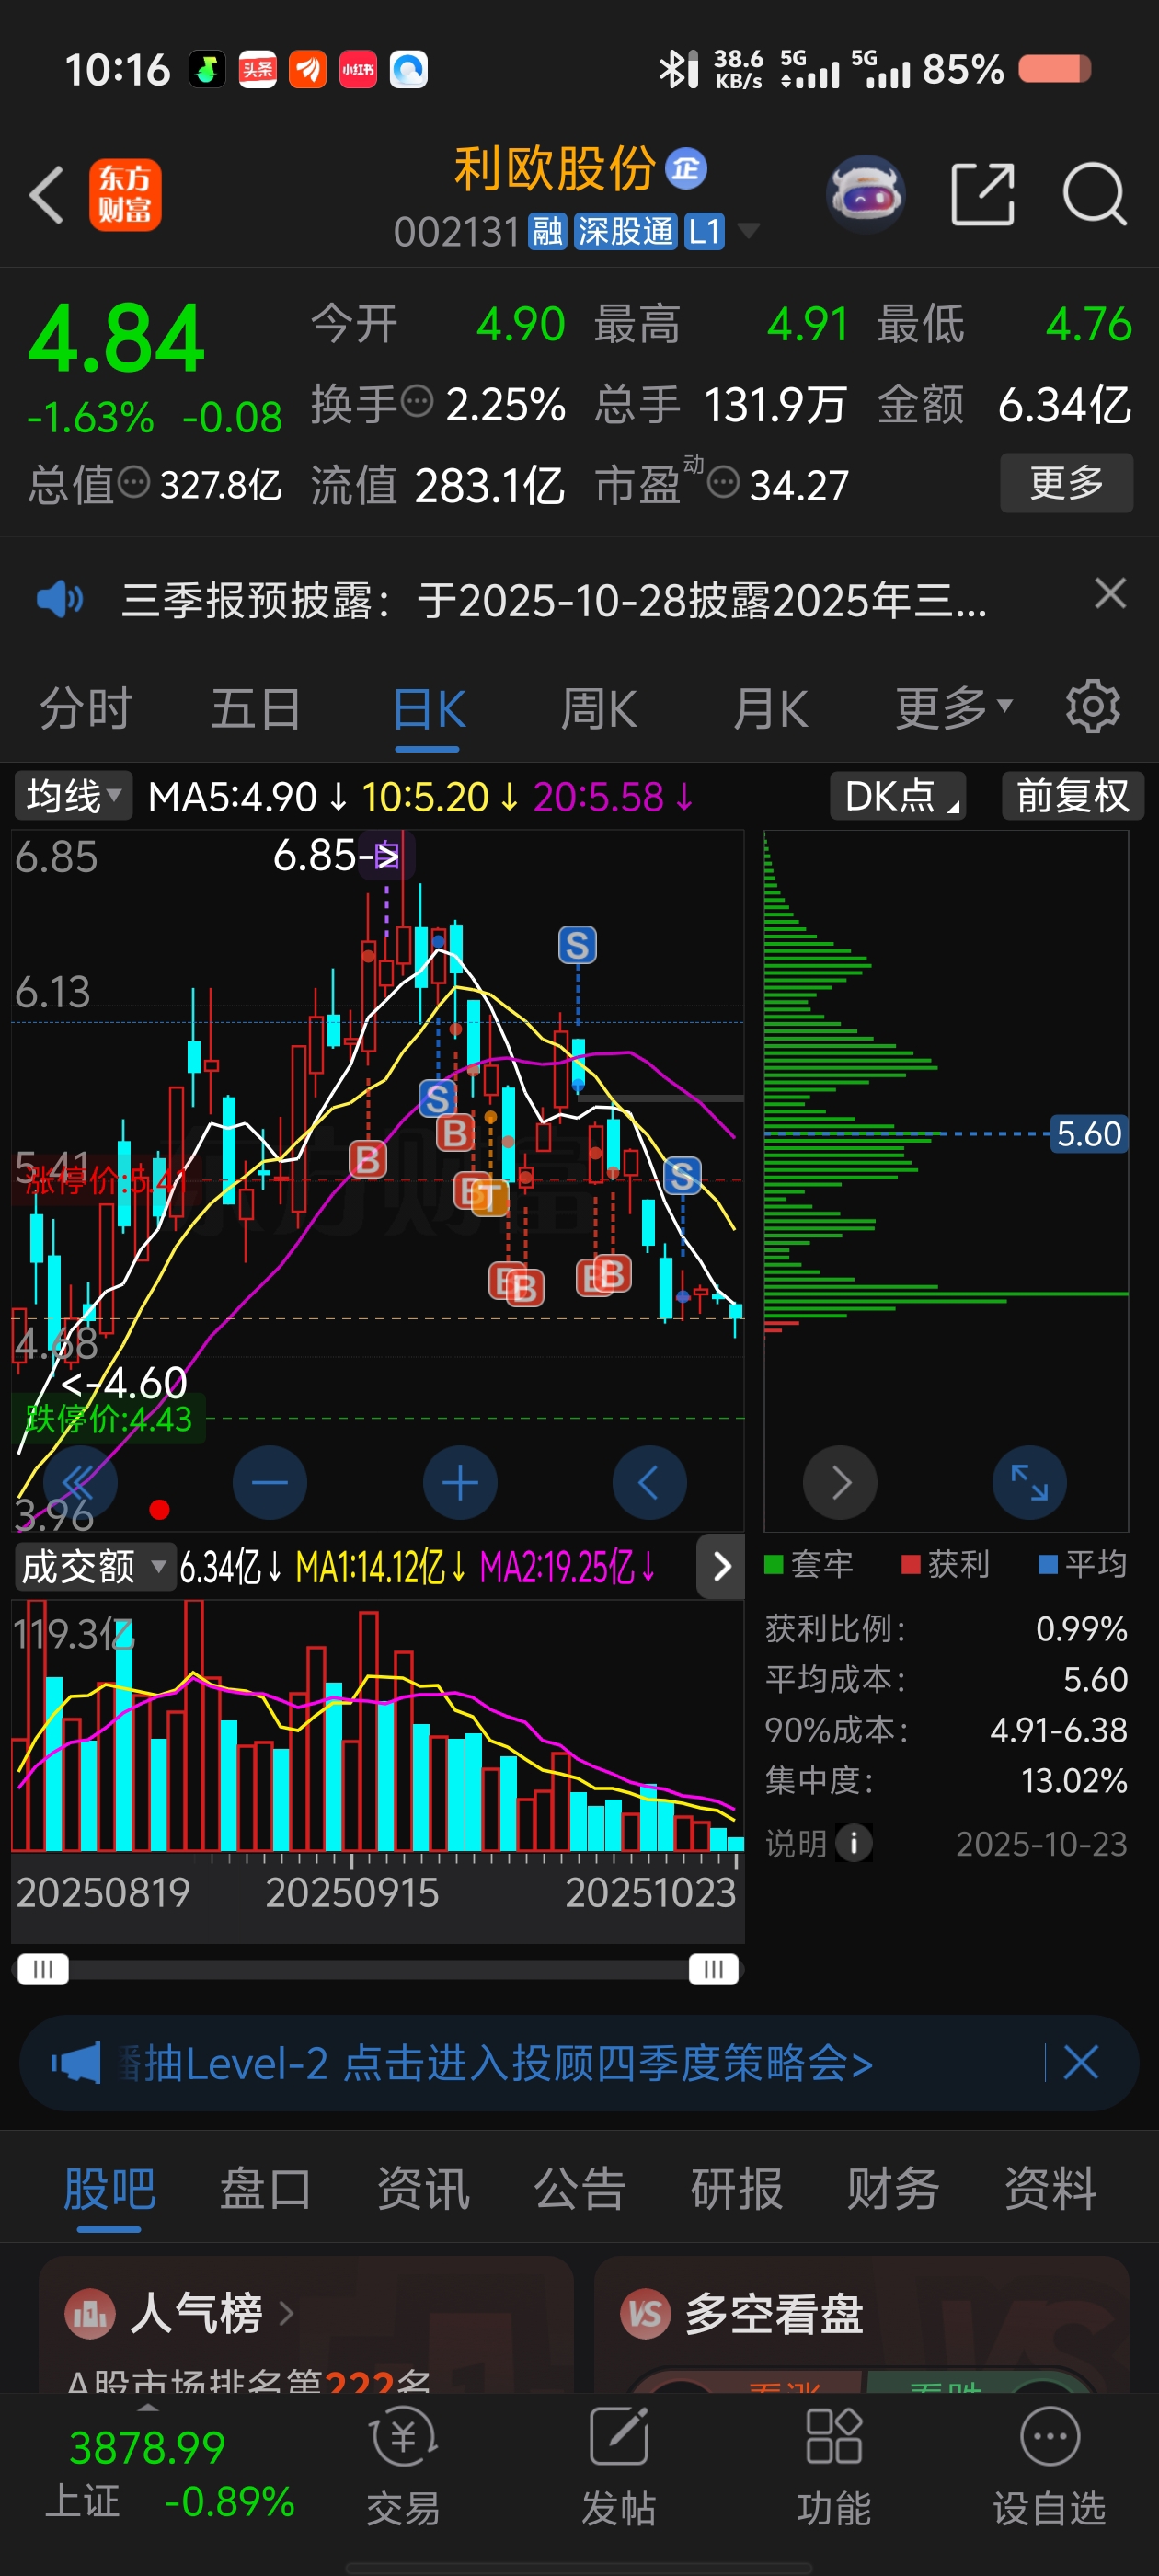
Task: Tap the 总值 info circle icon
Action: pyautogui.click(x=134, y=483)
